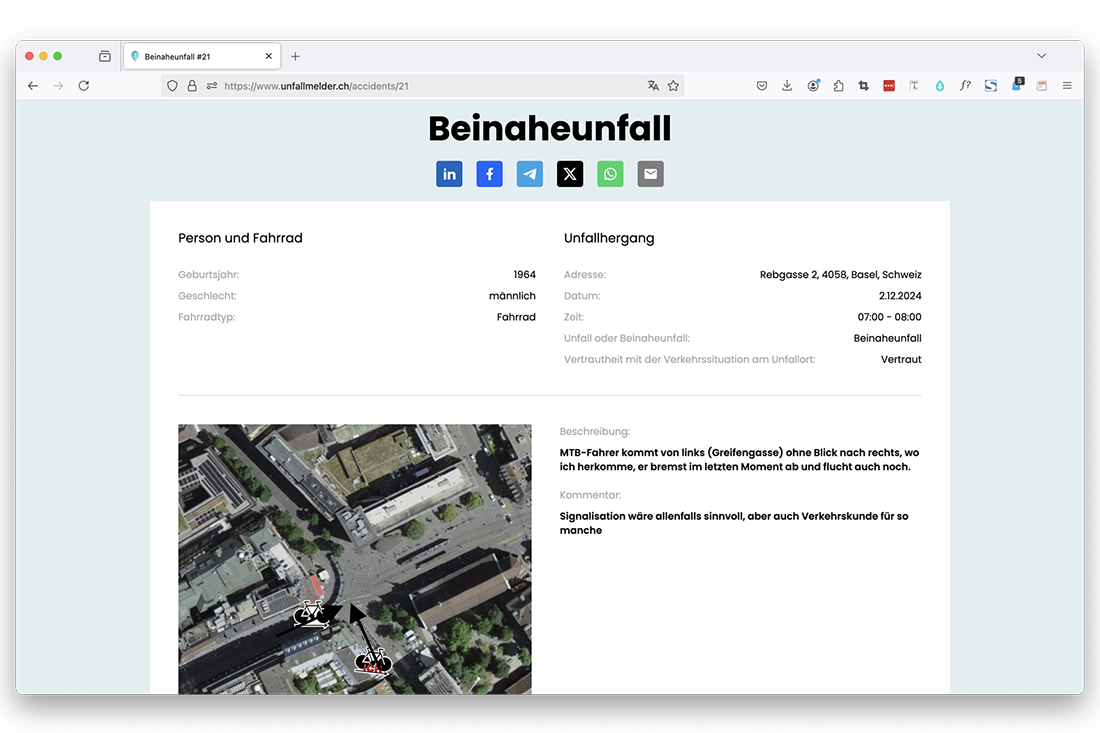This screenshot has height=733, width=1100.
Task: Open the Firefox account icon
Action: pyautogui.click(x=813, y=86)
